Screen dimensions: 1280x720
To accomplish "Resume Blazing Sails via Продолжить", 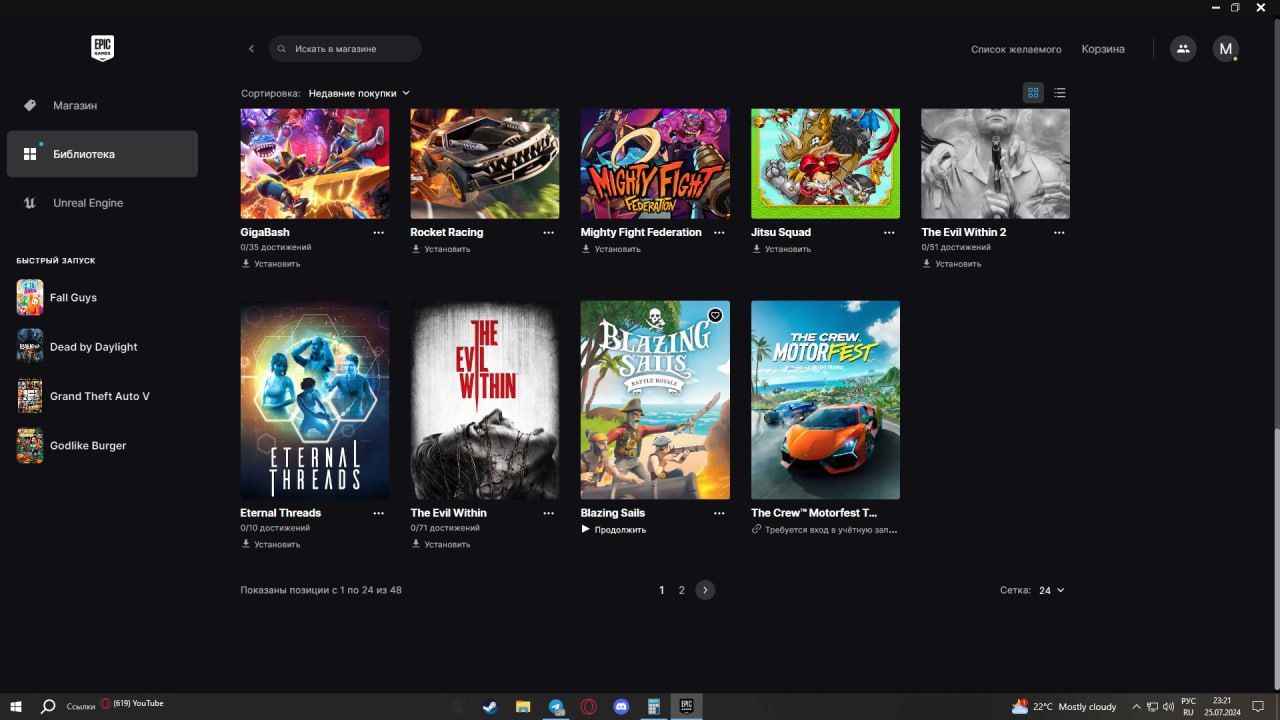I will click(614, 530).
